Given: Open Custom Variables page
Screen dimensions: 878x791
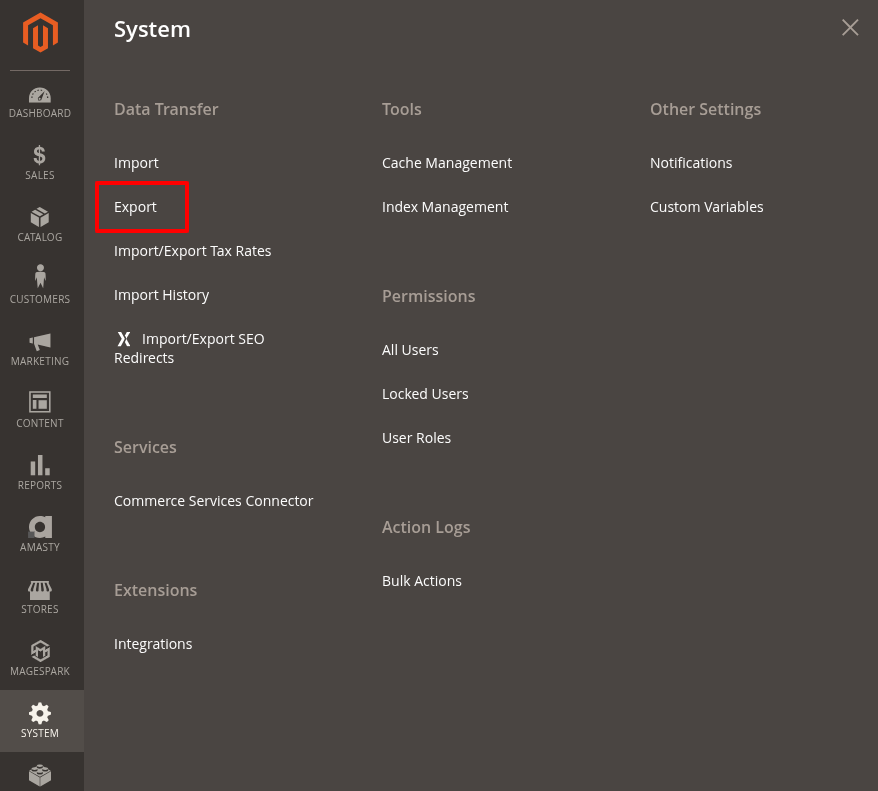Looking at the screenshot, I should coord(706,207).
